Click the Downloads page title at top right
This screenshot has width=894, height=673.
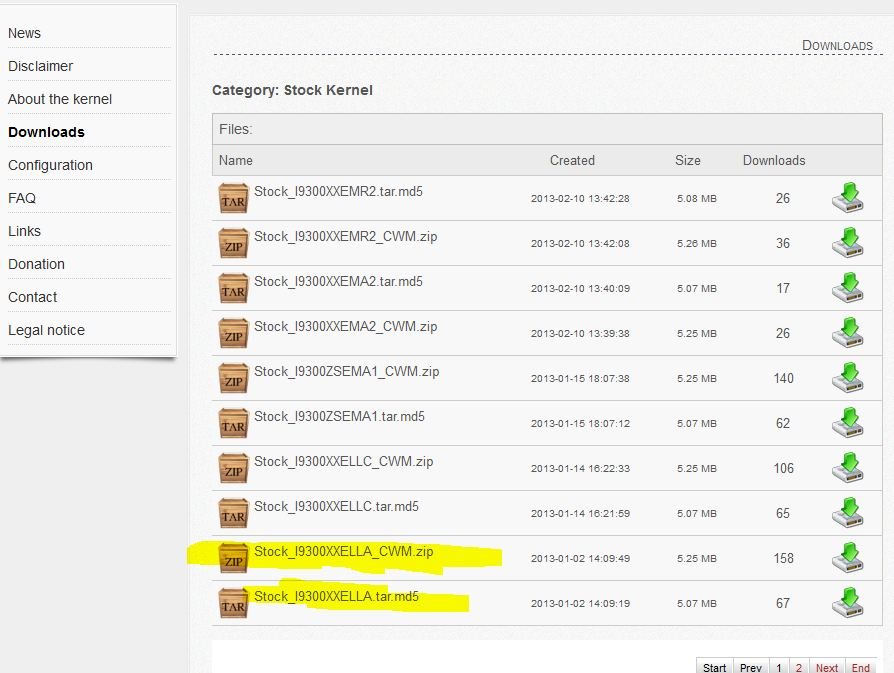(837, 46)
